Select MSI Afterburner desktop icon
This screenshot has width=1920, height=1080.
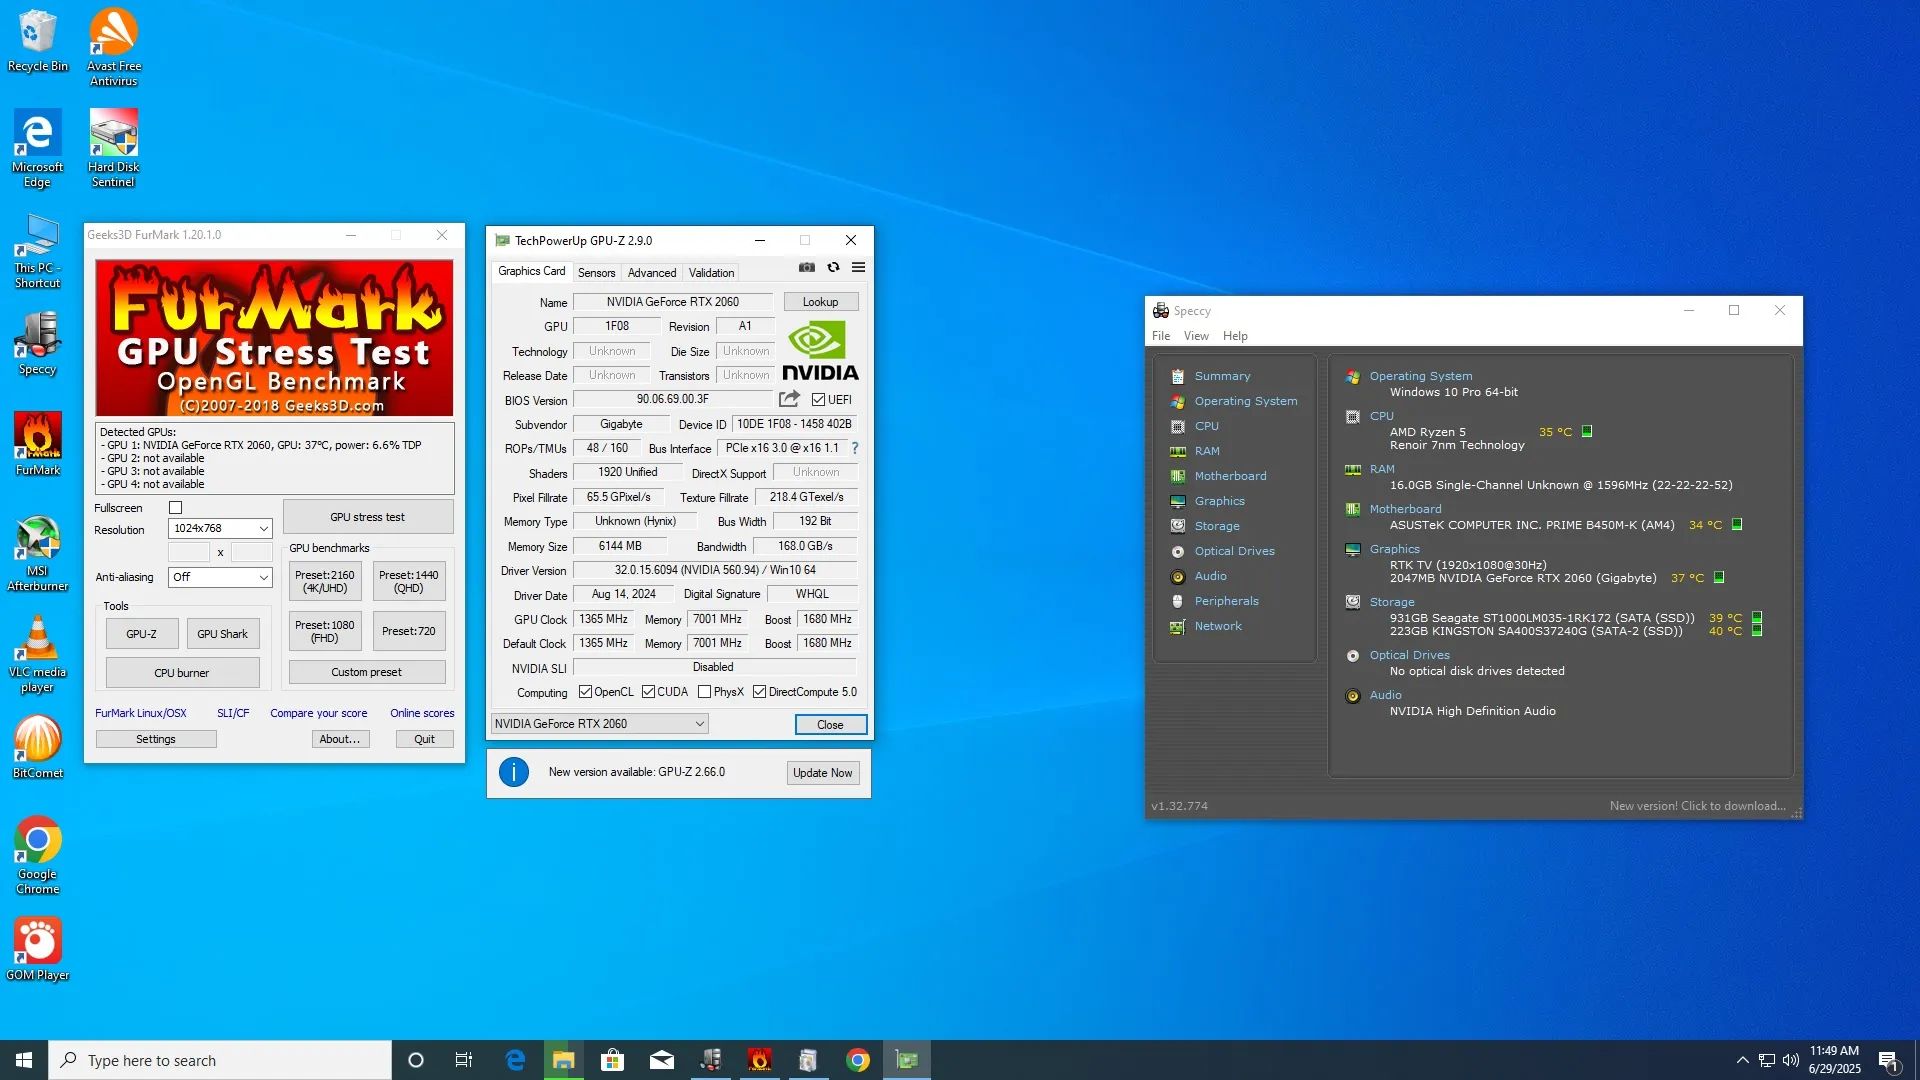38,553
